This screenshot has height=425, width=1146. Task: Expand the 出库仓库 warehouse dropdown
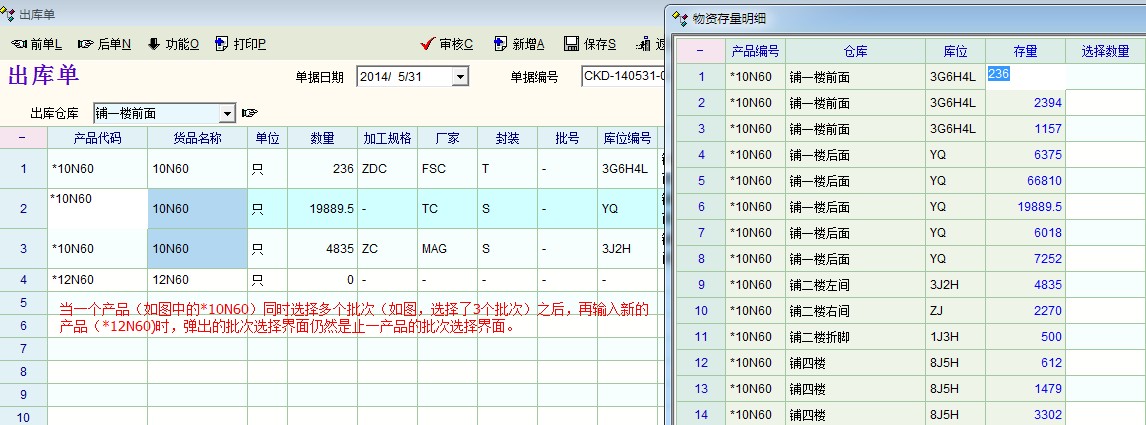point(227,114)
